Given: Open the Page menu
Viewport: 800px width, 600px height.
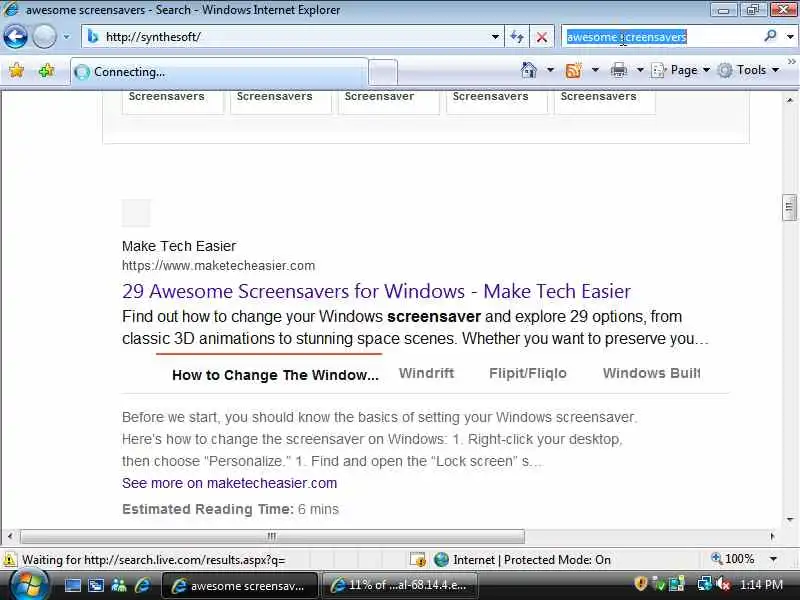Looking at the screenshot, I should pos(681,70).
